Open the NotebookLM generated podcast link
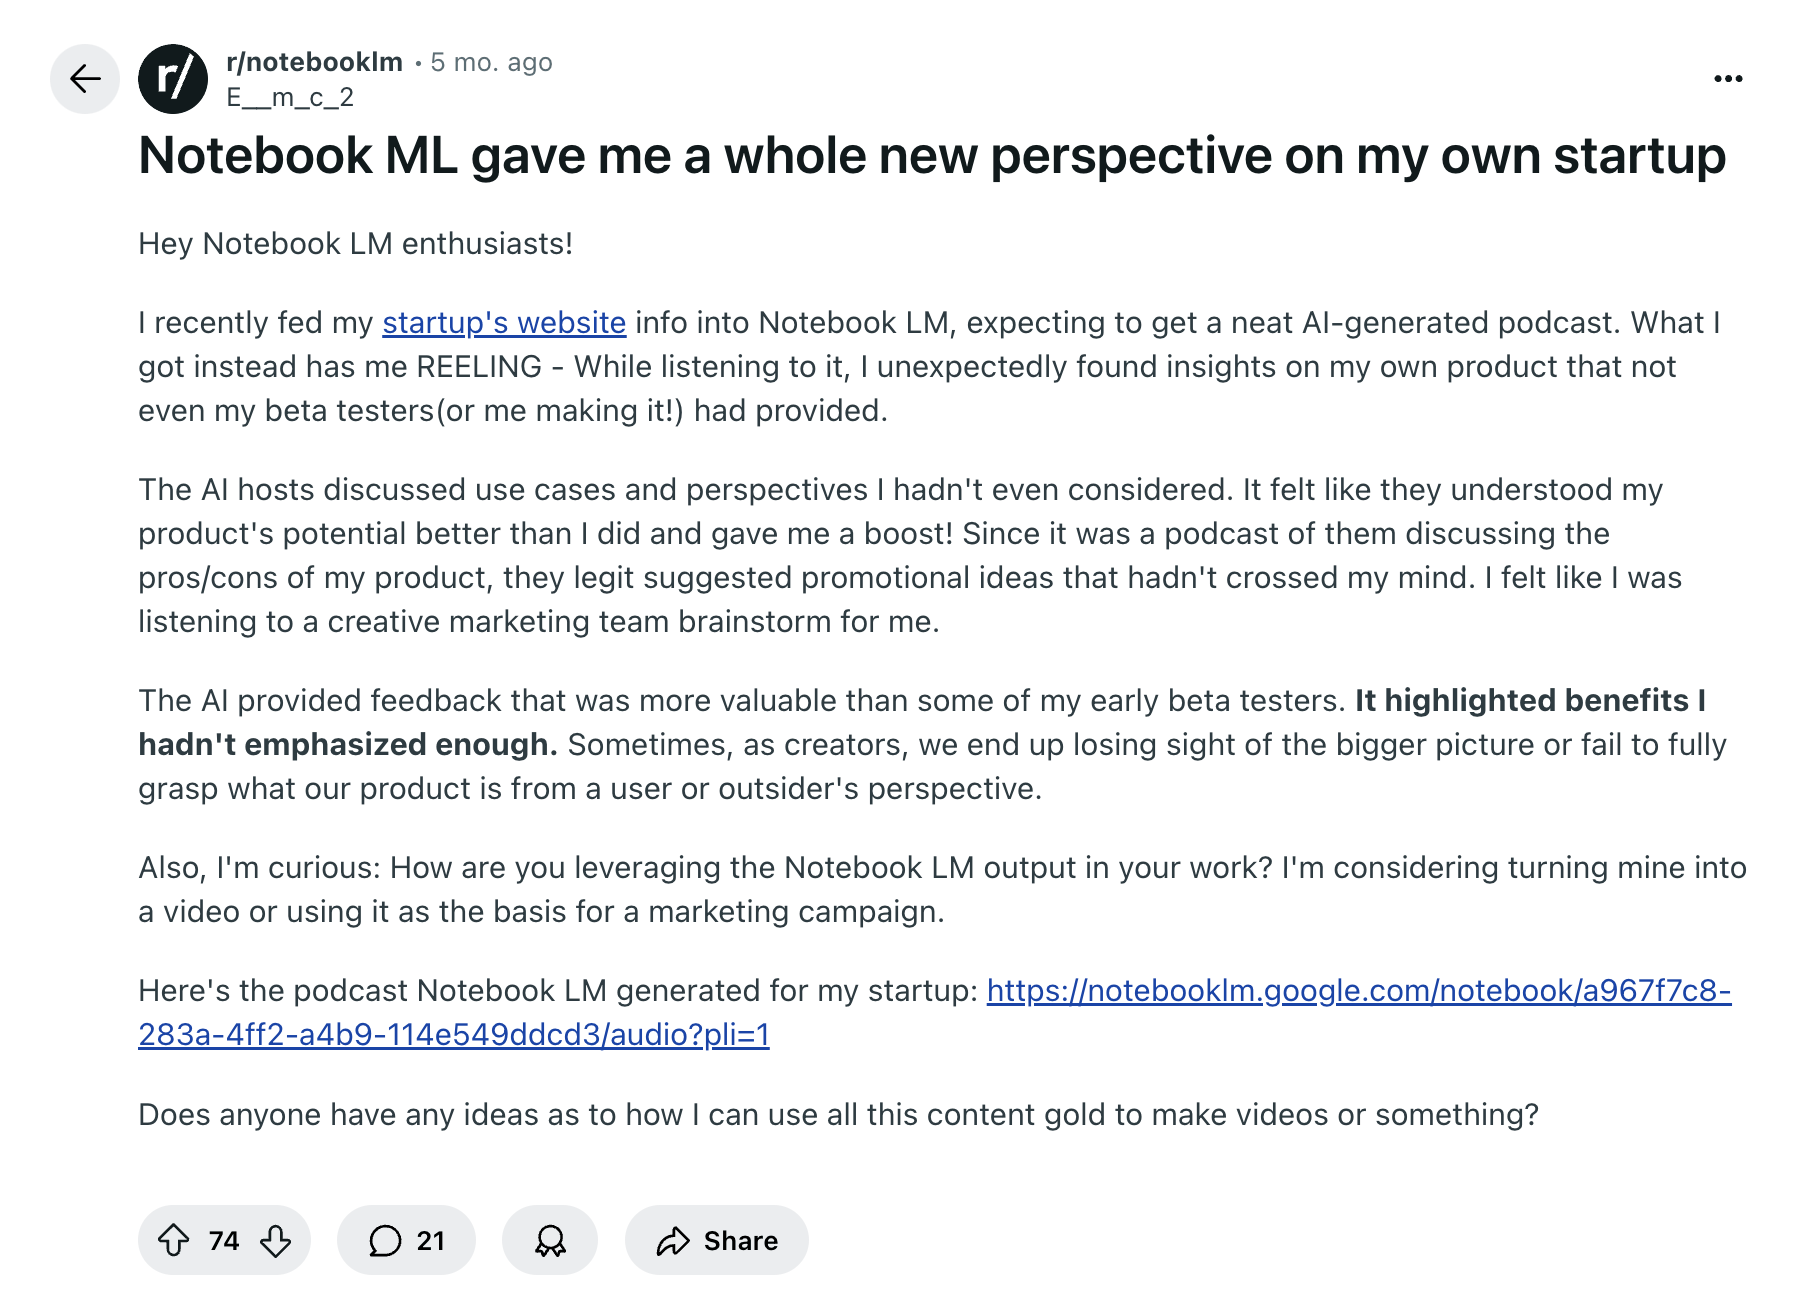 pyautogui.click(x=1360, y=991)
